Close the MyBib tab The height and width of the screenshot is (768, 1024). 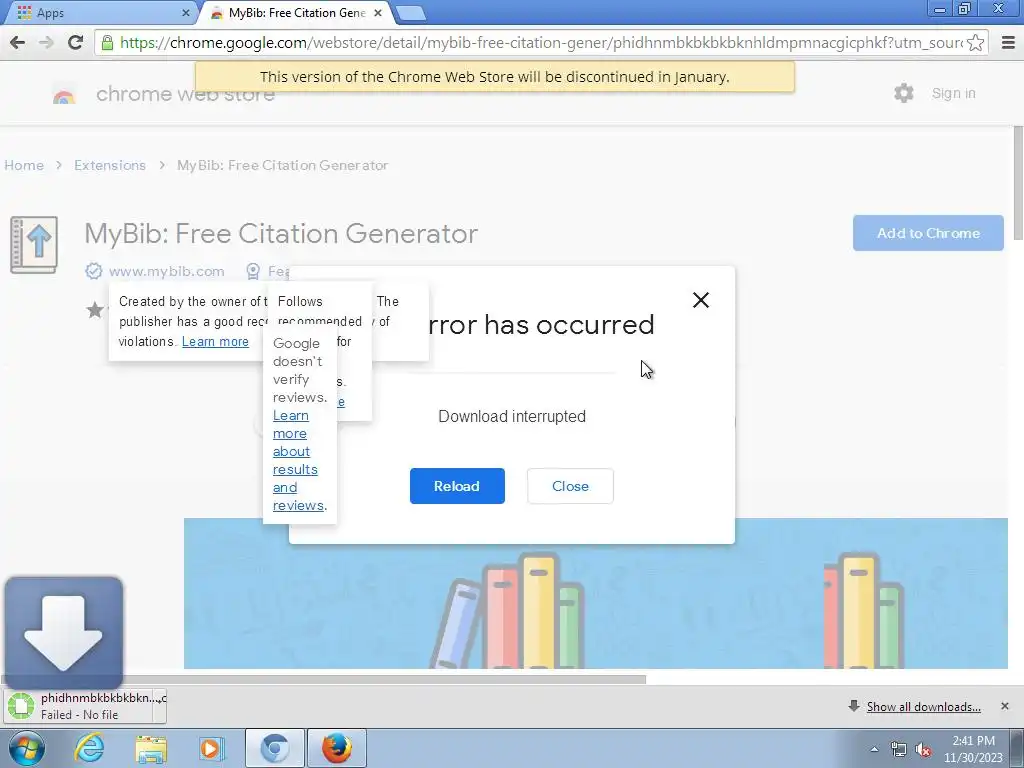(378, 12)
